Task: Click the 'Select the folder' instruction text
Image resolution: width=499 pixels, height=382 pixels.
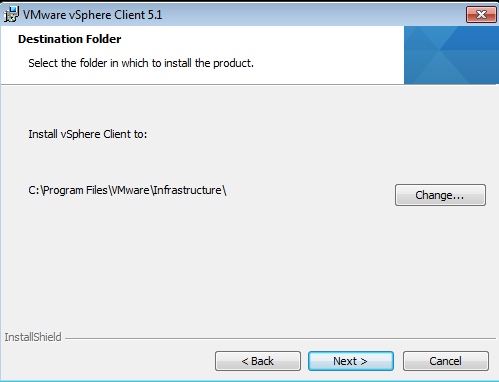Action: (x=141, y=63)
